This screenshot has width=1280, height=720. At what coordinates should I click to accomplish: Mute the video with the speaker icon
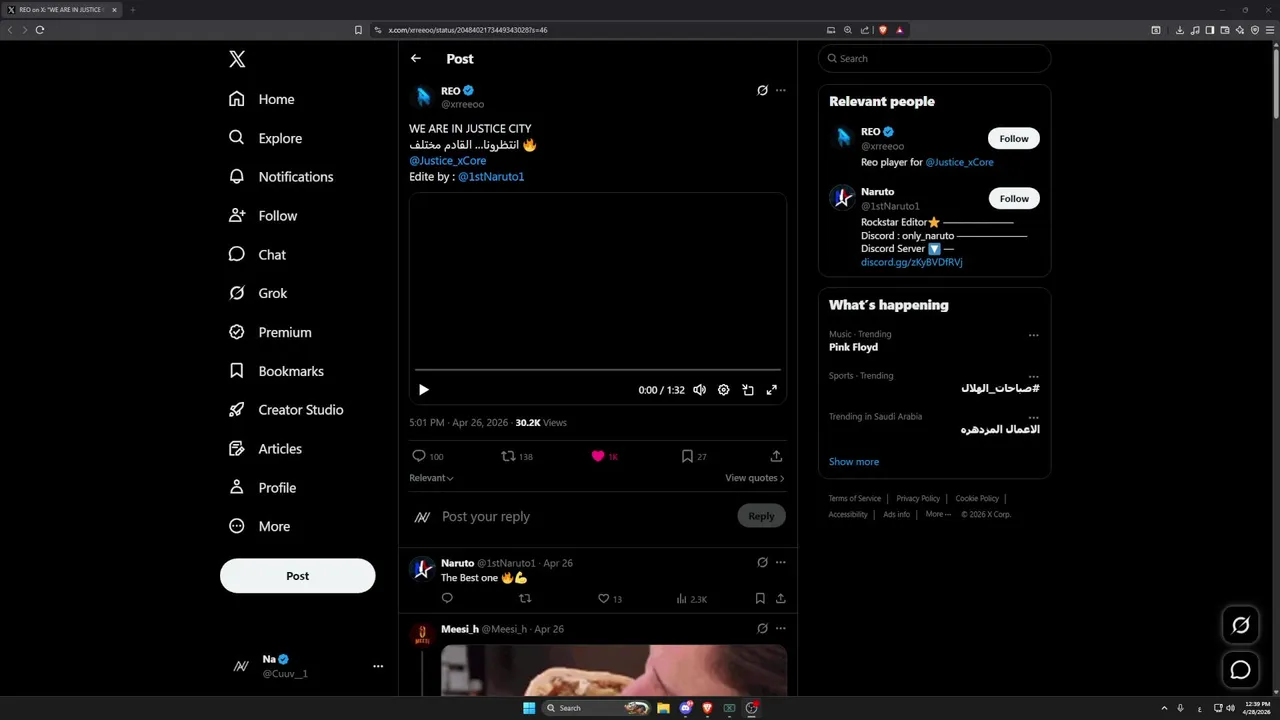(699, 390)
